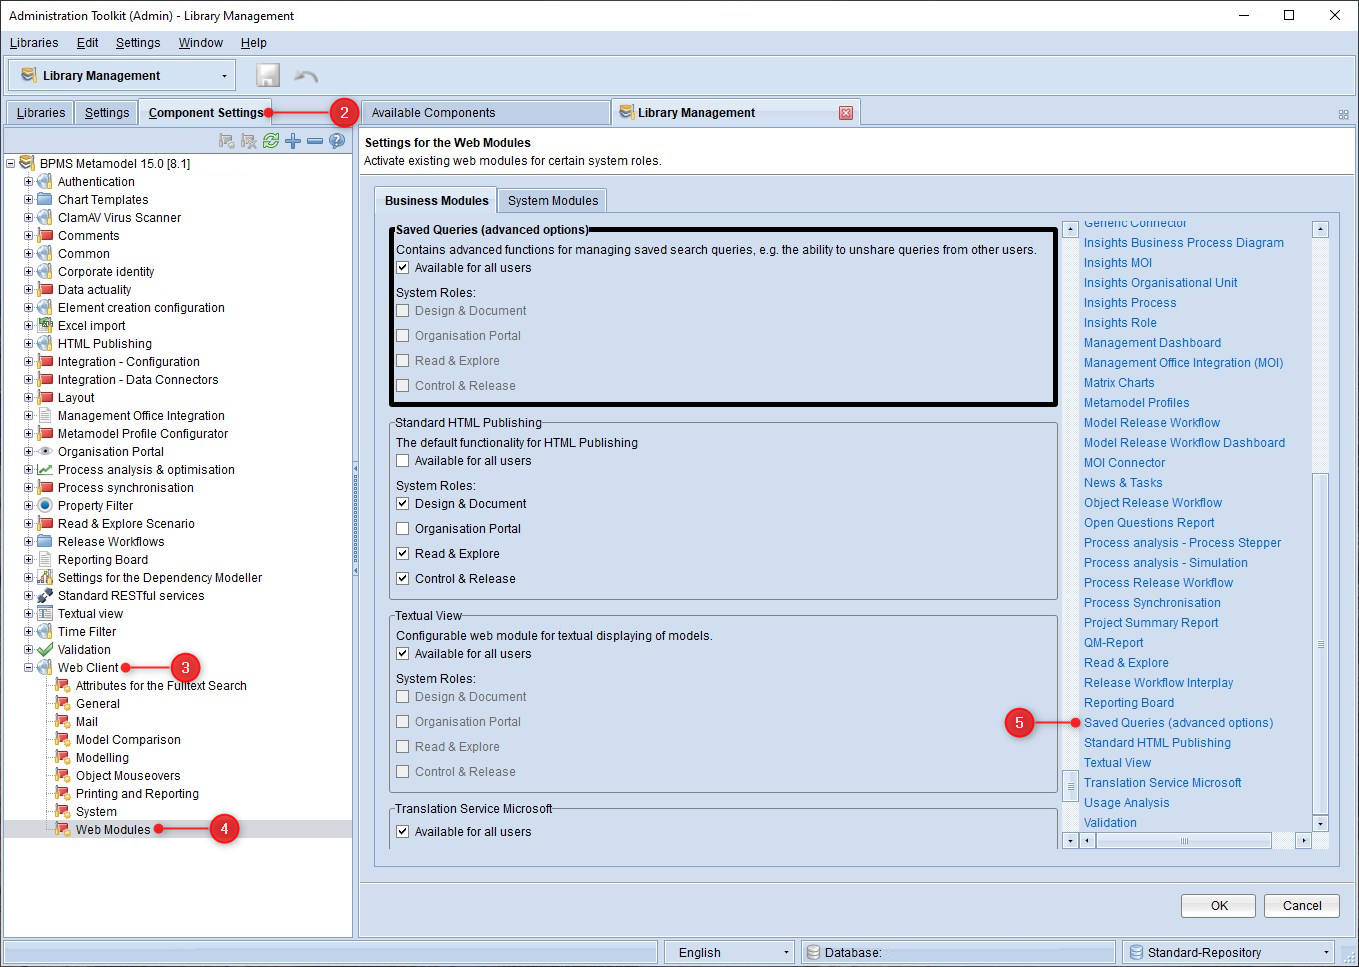Open the Libraries menu
This screenshot has width=1359, height=967.
pos(34,43)
